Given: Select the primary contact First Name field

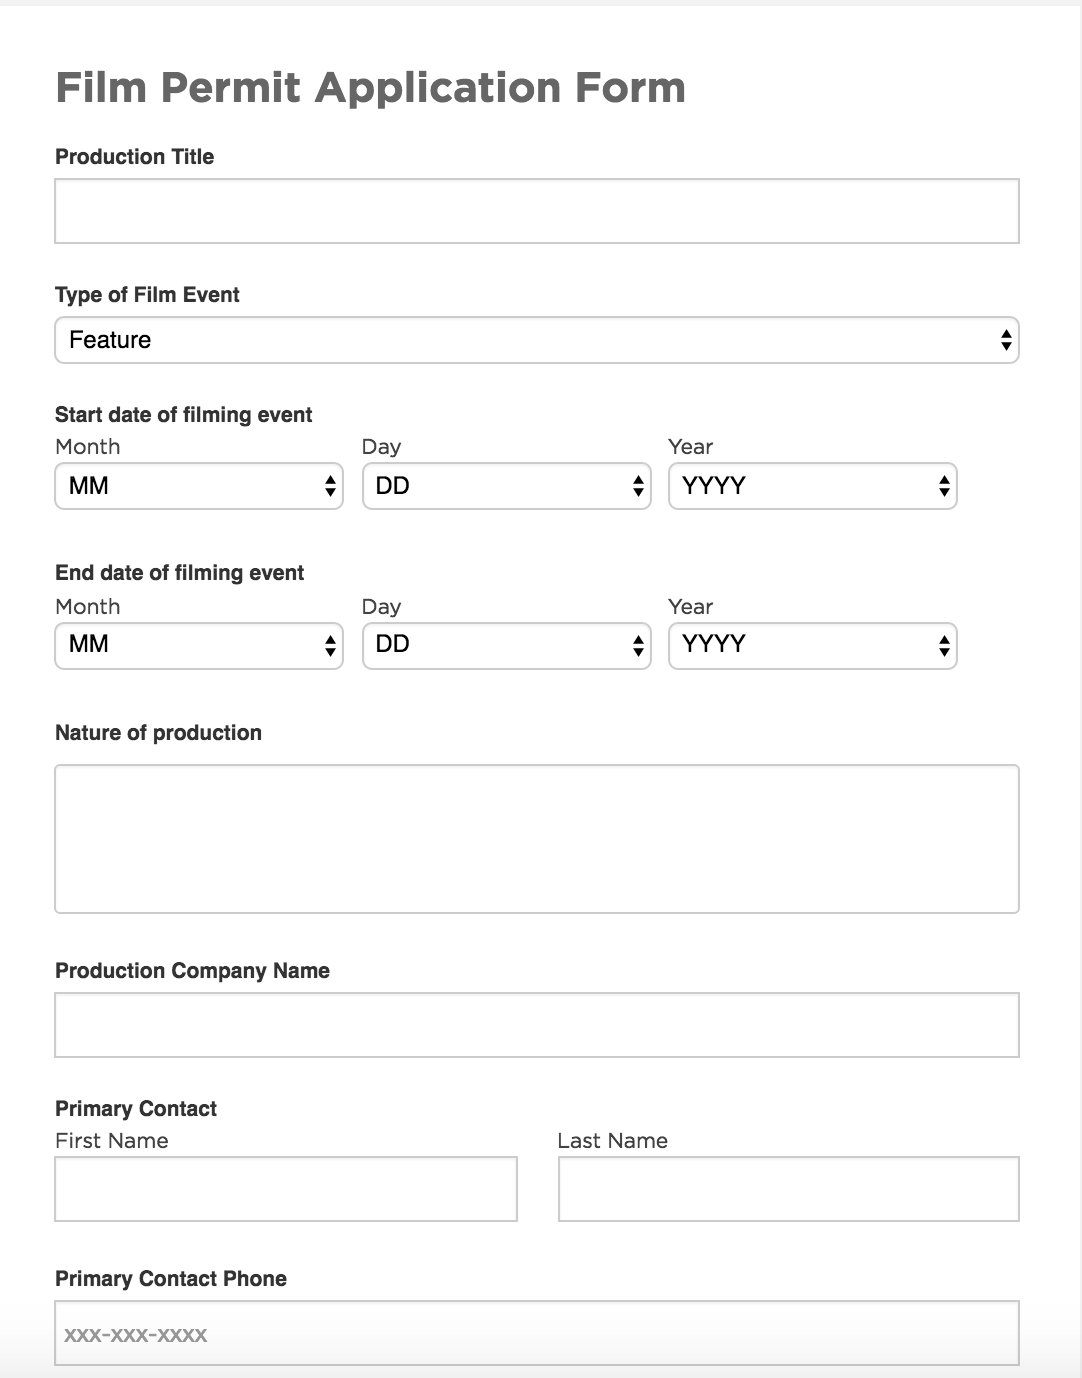Looking at the screenshot, I should [286, 1188].
